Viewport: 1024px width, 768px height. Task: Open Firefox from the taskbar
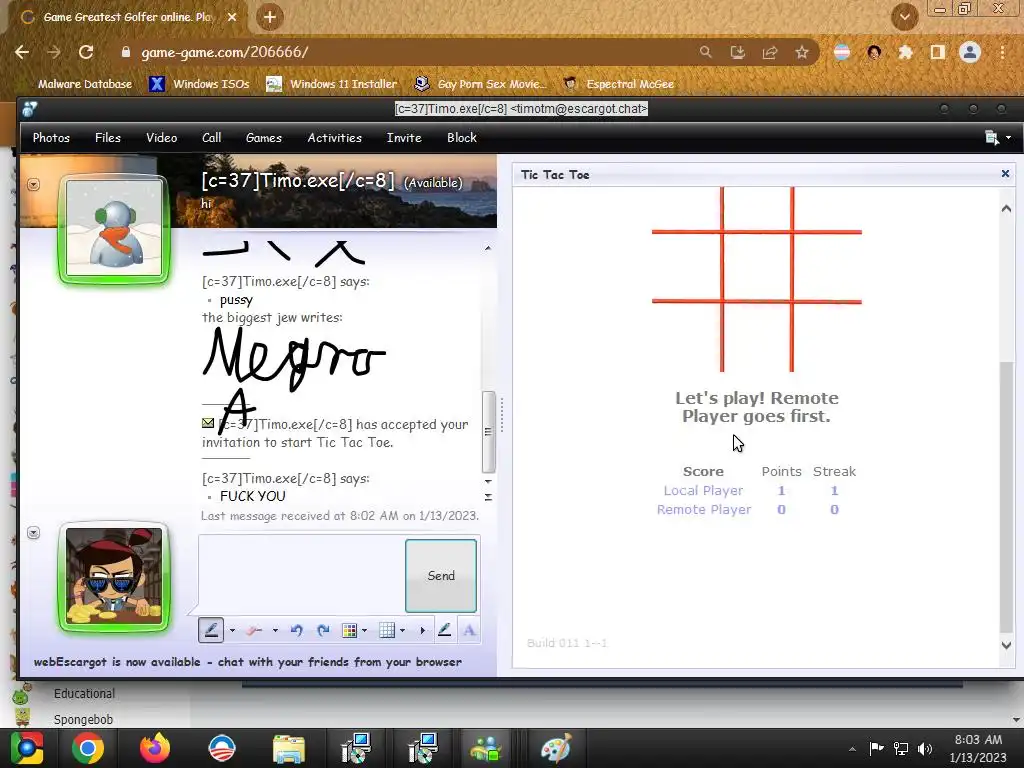tap(155, 748)
